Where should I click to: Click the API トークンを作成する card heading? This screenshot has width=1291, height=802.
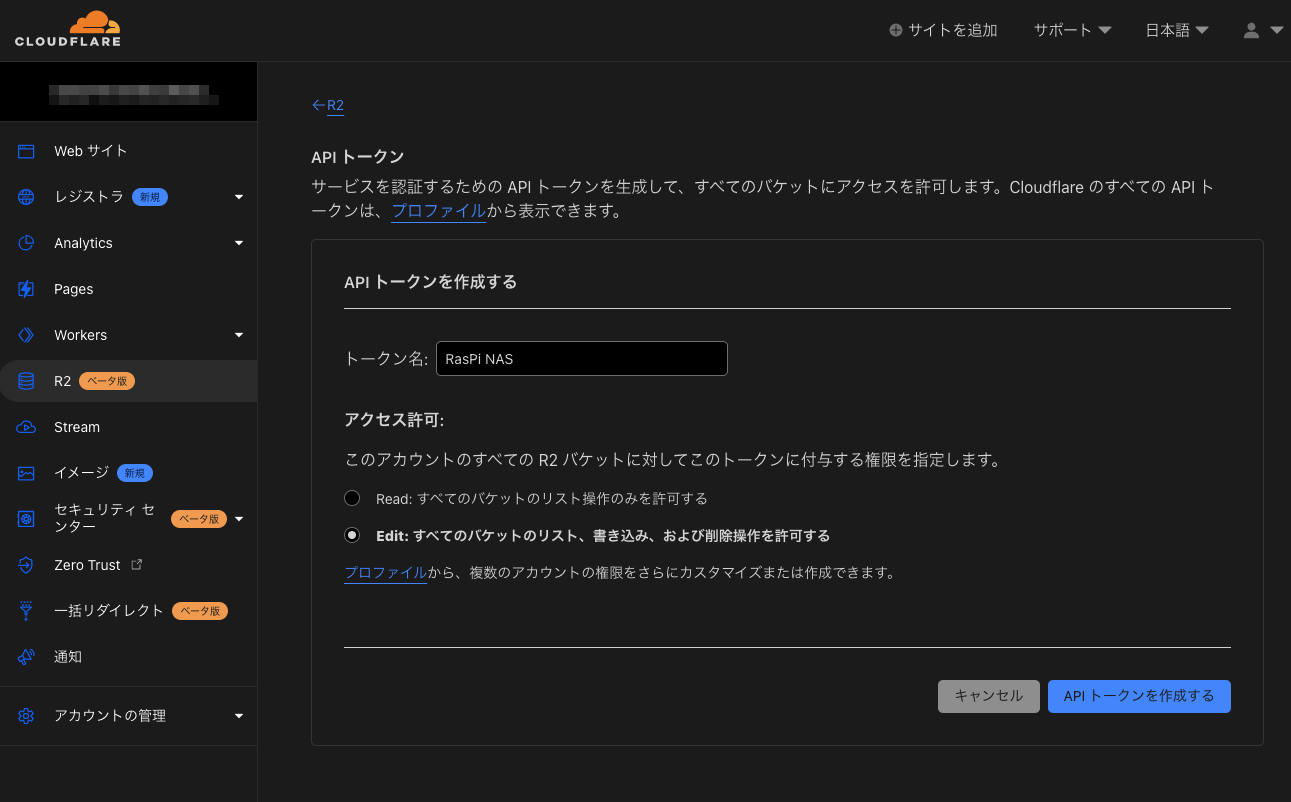pos(431,282)
